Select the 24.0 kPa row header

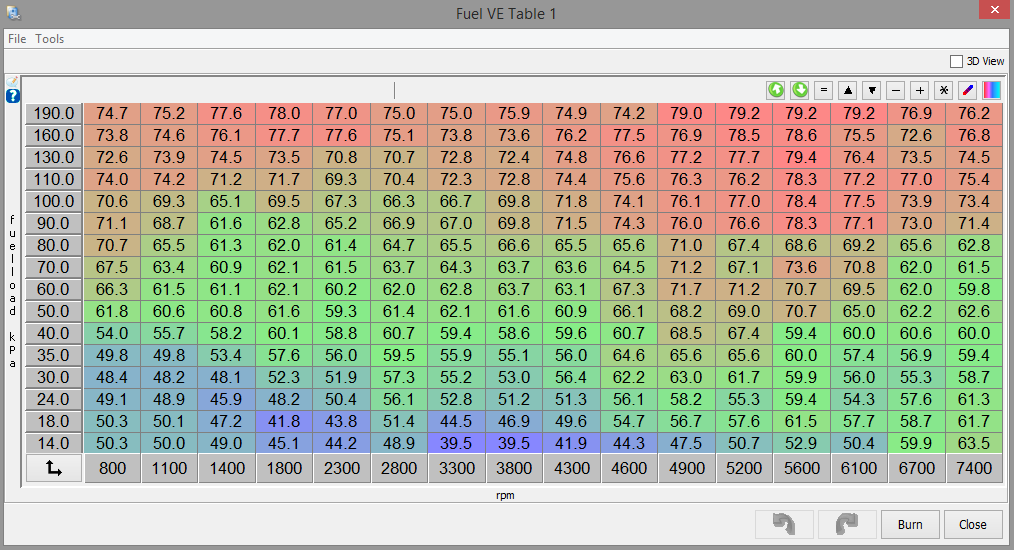[54, 399]
